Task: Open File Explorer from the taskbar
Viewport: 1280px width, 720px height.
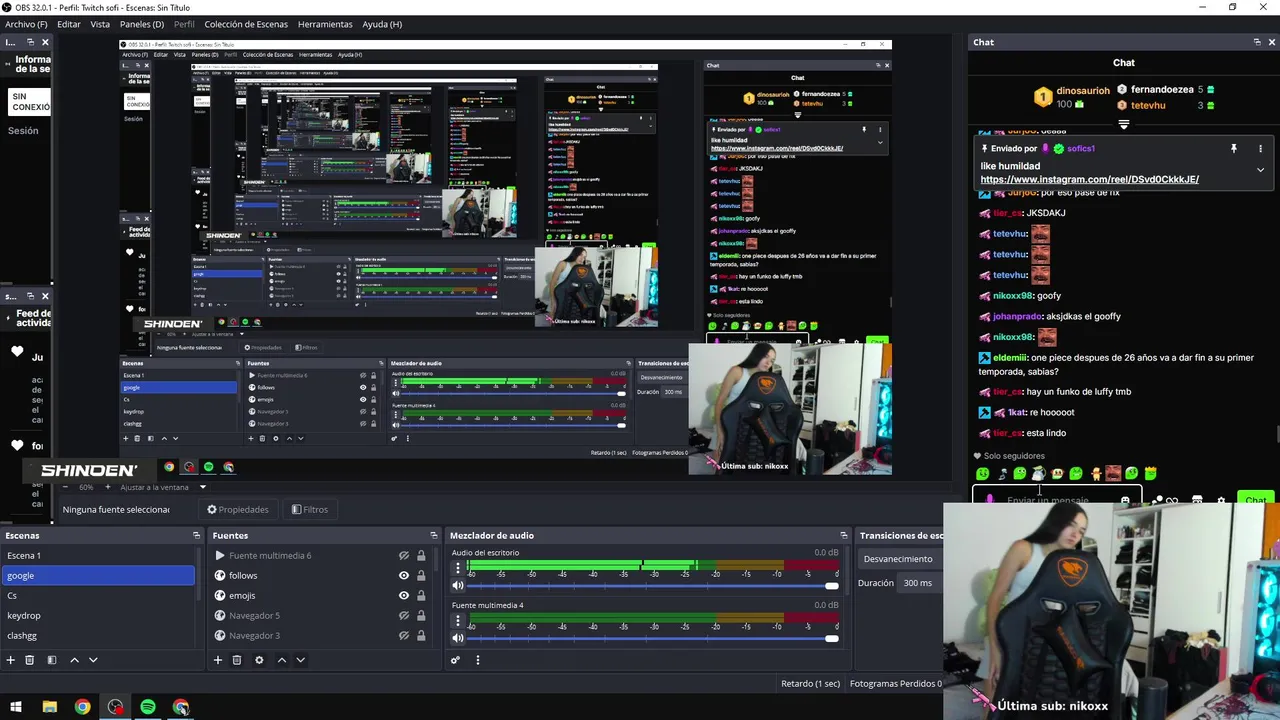Action: pyautogui.click(x=49, y=707)
